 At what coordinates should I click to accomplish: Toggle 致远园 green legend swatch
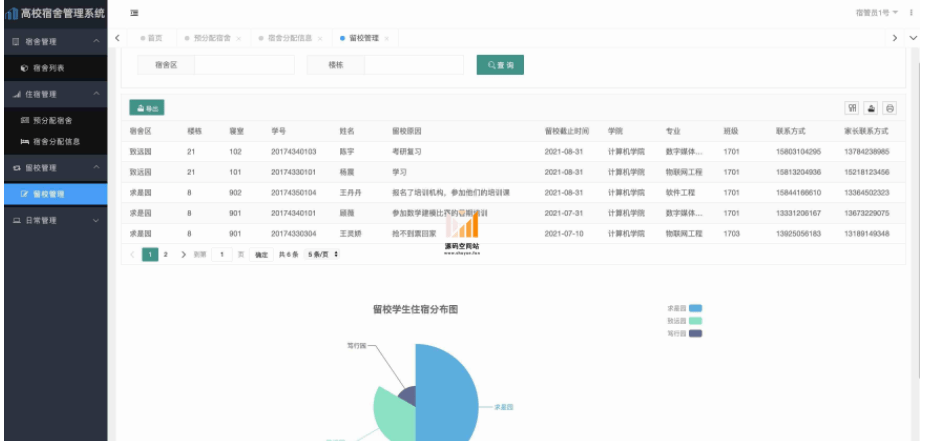click(x=695, y=321)
